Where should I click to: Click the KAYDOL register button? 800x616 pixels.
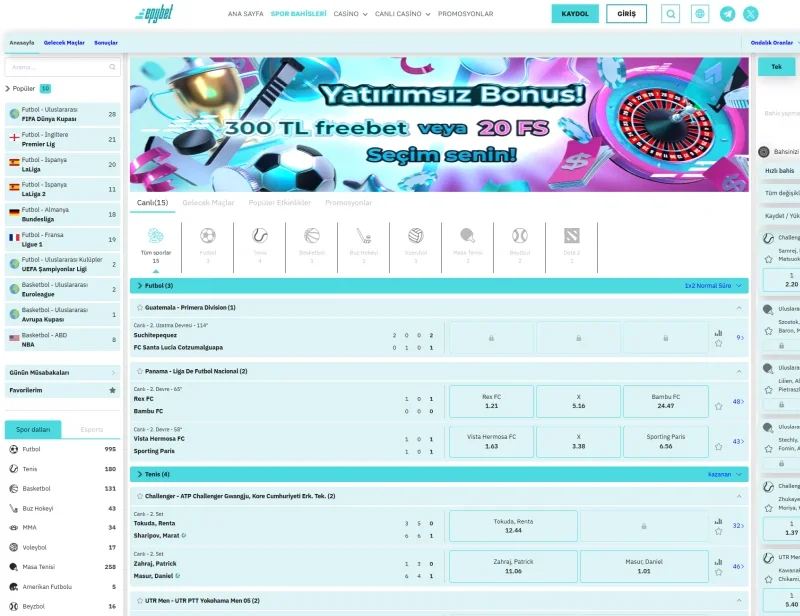pos(575,14)
